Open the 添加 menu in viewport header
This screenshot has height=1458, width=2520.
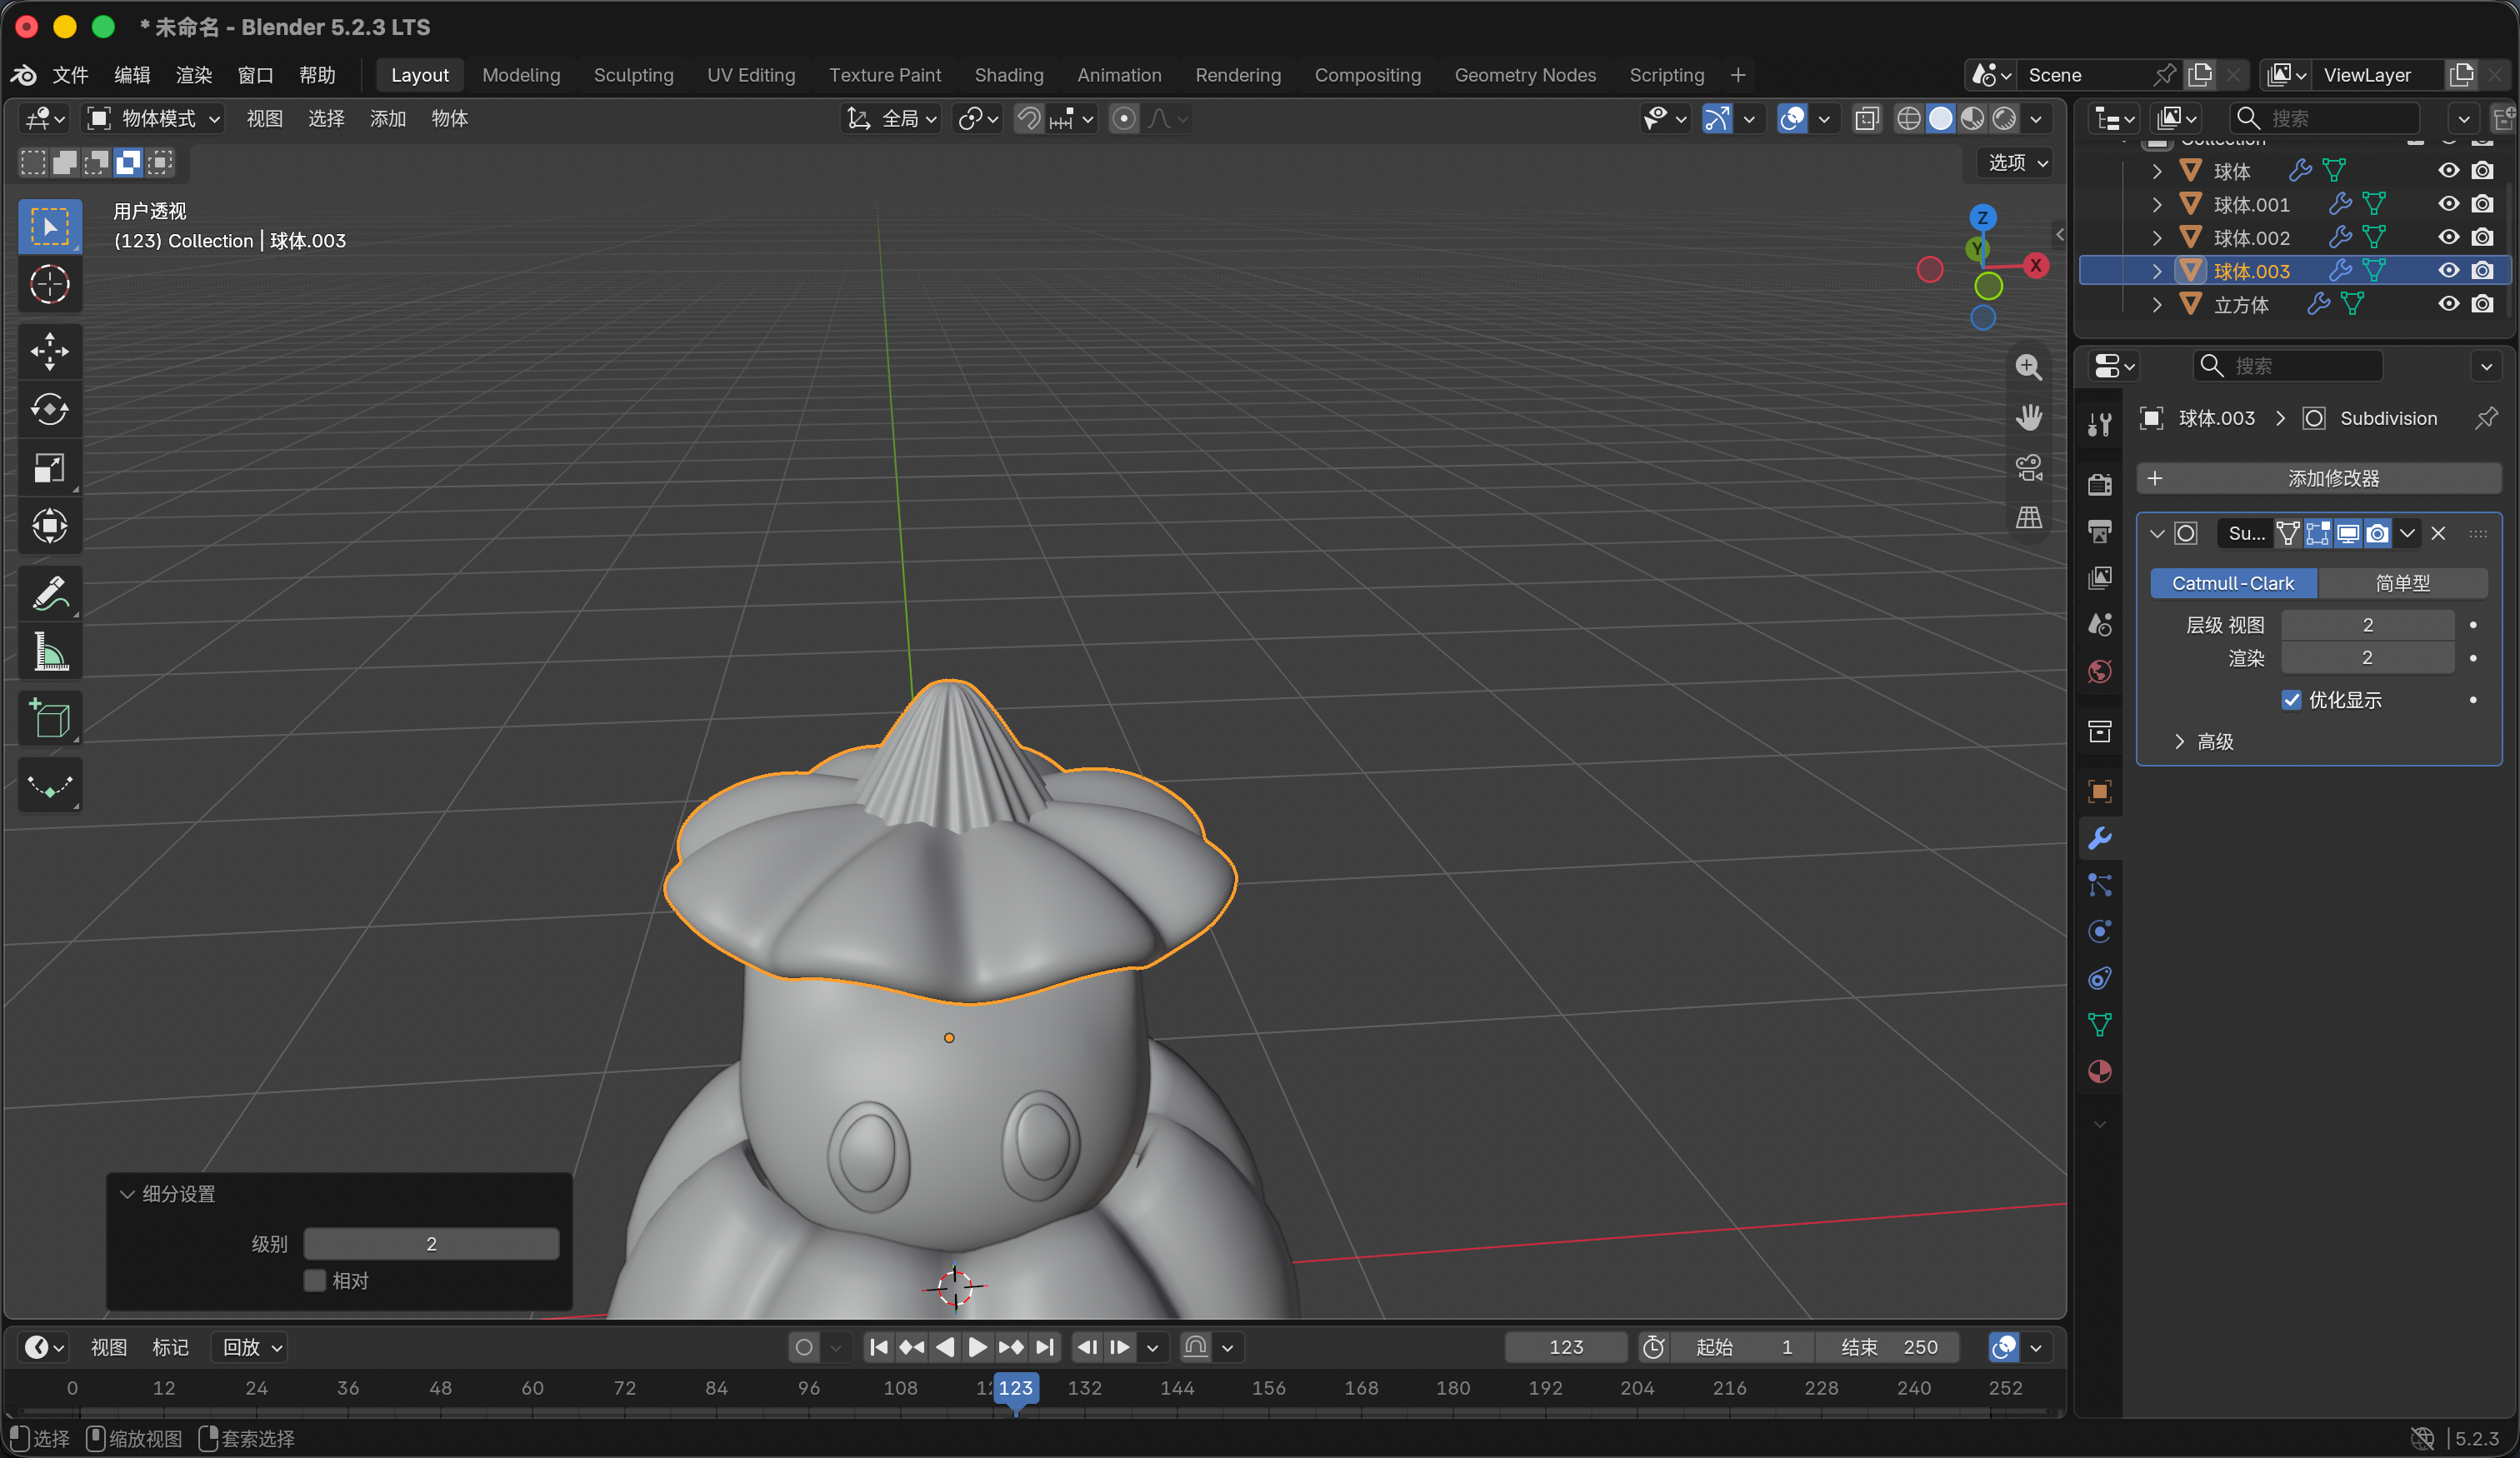click(387, 119)
